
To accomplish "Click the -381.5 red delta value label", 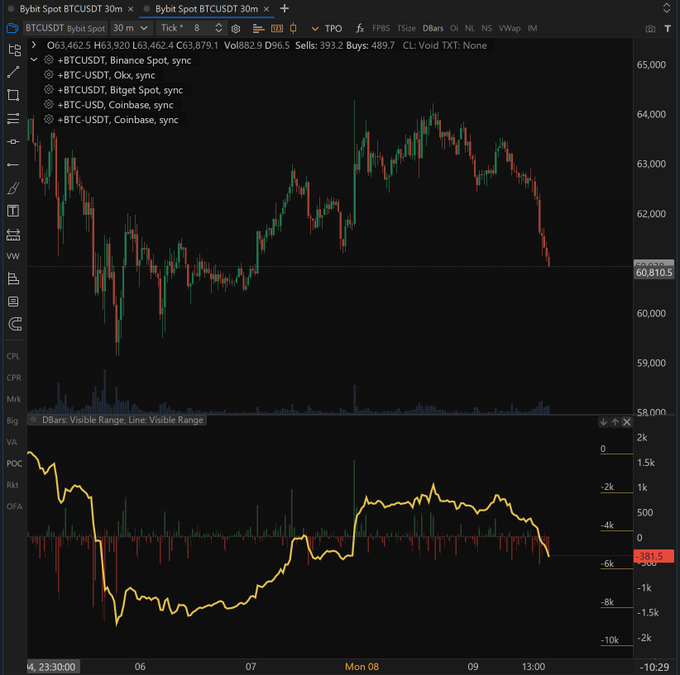I will point(654,556).
